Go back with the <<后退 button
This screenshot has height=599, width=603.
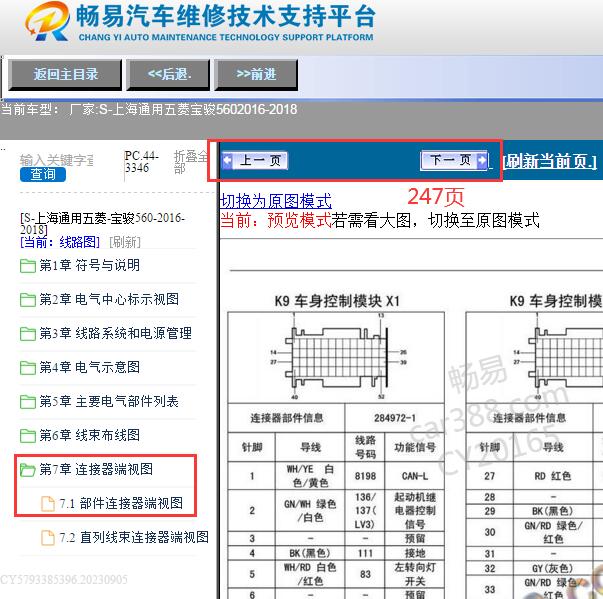coord(170,74)
